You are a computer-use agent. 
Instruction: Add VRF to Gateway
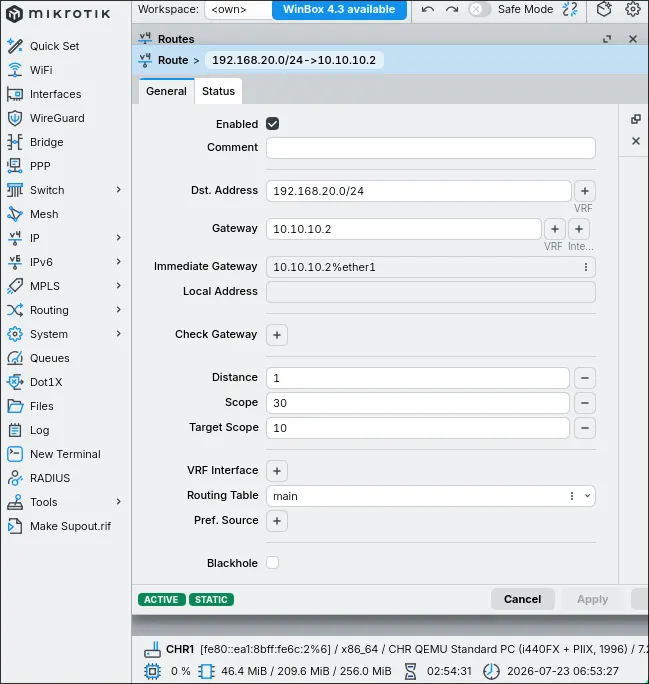(555, 229)
